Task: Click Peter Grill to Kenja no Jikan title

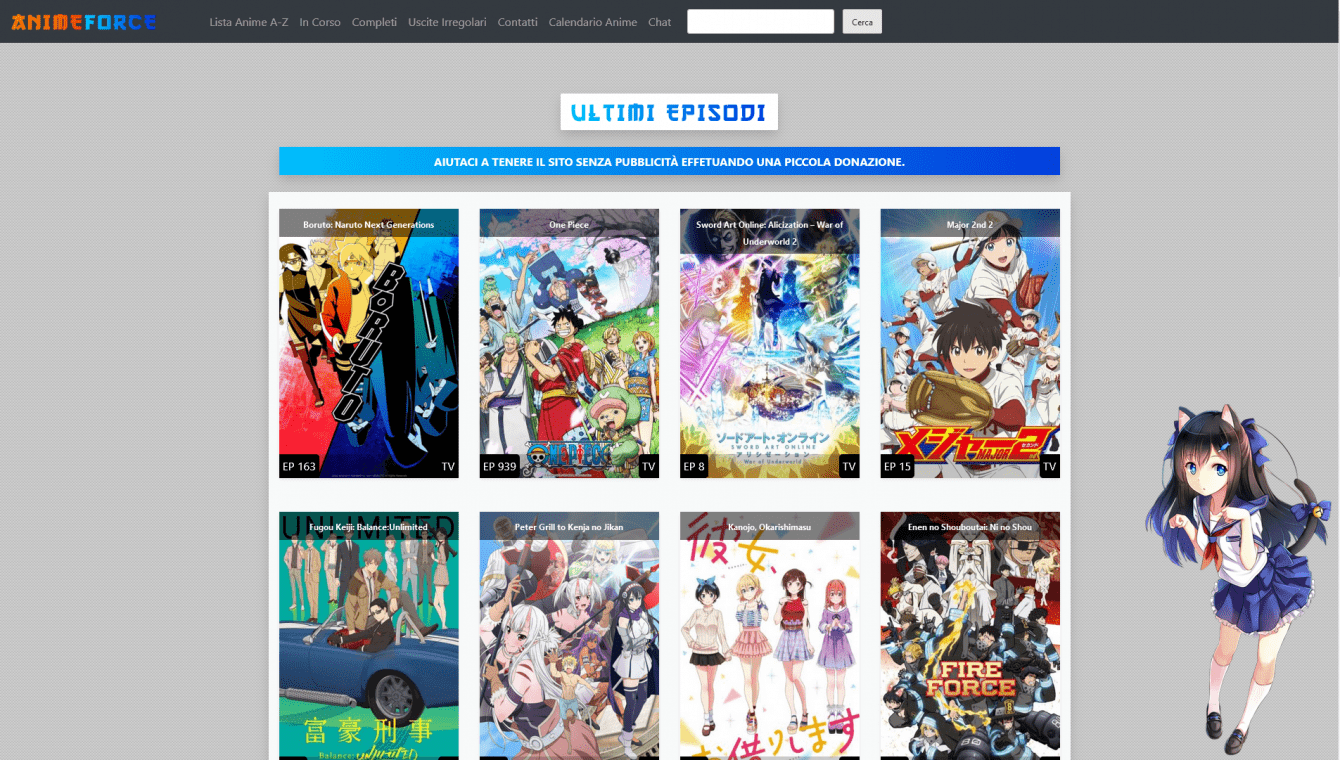Action: (x=569, y=527)
